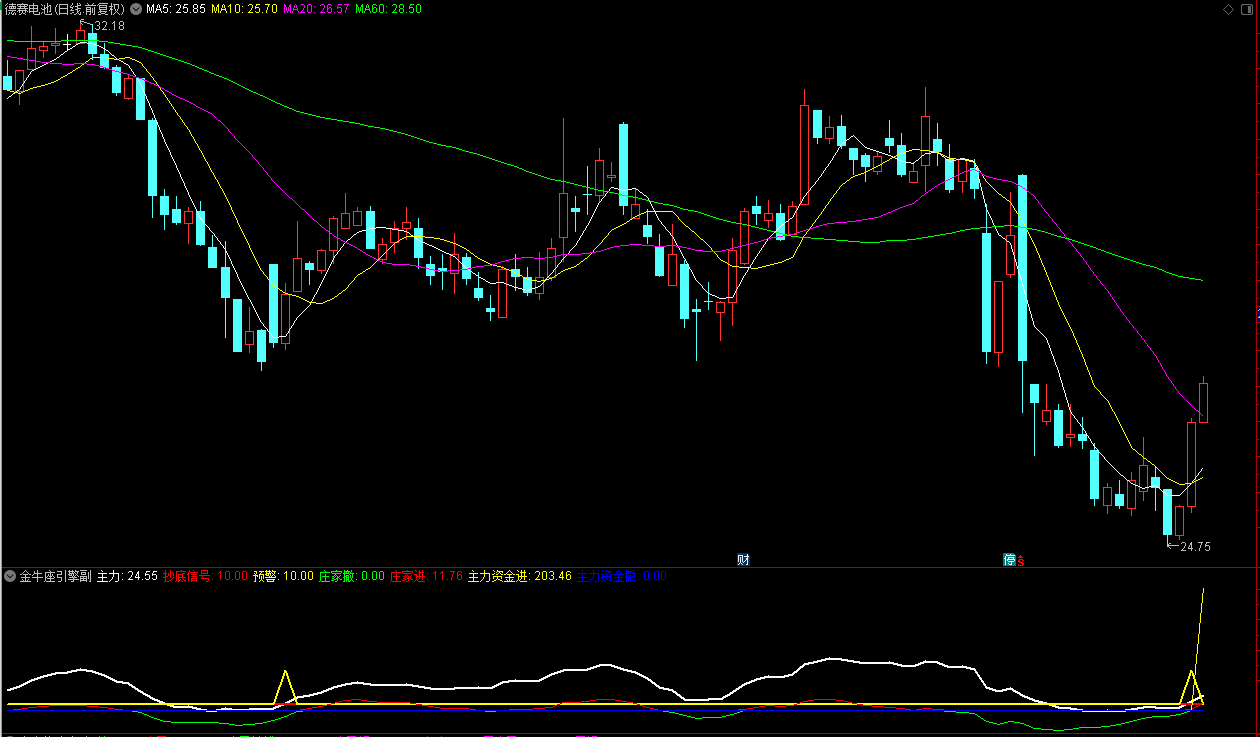Click the magenta MA20: 26.57 label
This screenshot has height=737, width=1260.
click(316, 8)
